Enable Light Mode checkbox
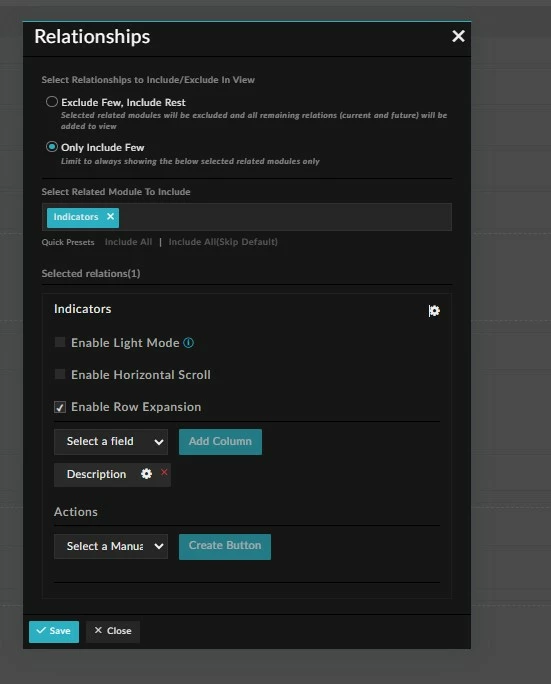Screen dimensions: 551x684 [60, 342]
